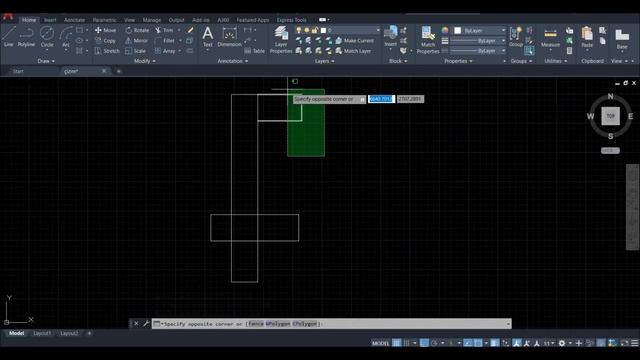This screenshot has width=640, height=360.
Task: Click the TOP face of ViewCube
Action: tap(610, 116)
